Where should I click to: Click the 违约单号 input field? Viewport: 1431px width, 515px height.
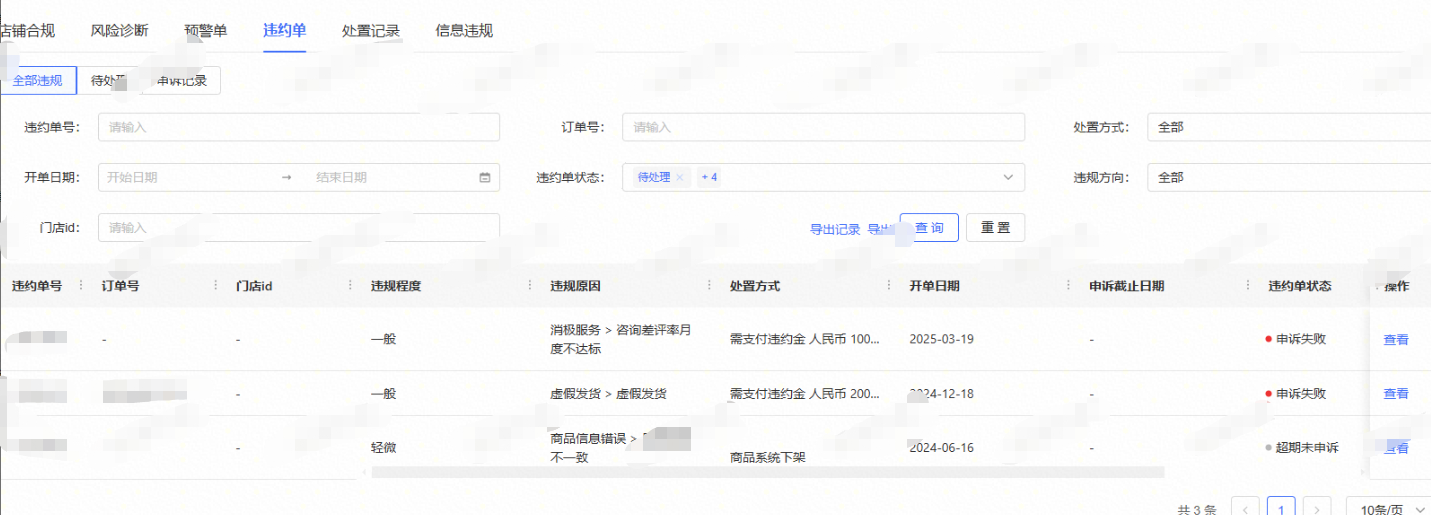[299, 128]
